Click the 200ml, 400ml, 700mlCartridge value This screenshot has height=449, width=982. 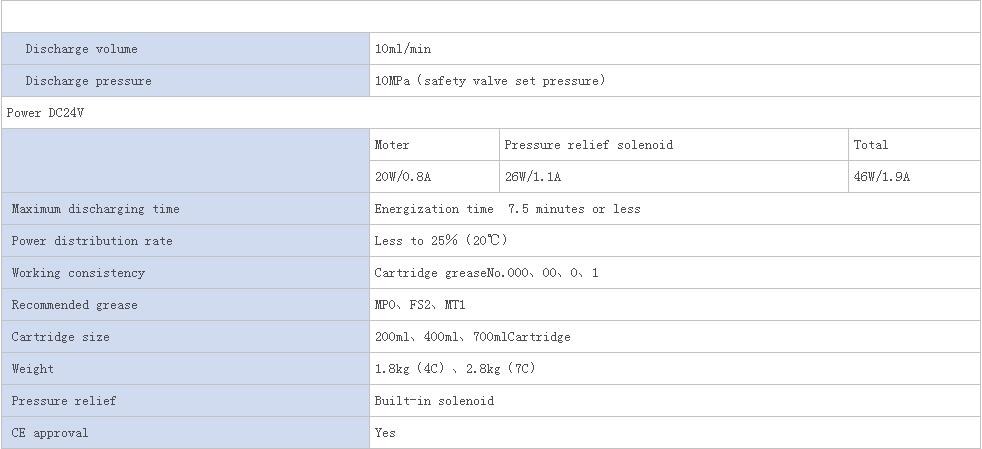pos(472,337)
